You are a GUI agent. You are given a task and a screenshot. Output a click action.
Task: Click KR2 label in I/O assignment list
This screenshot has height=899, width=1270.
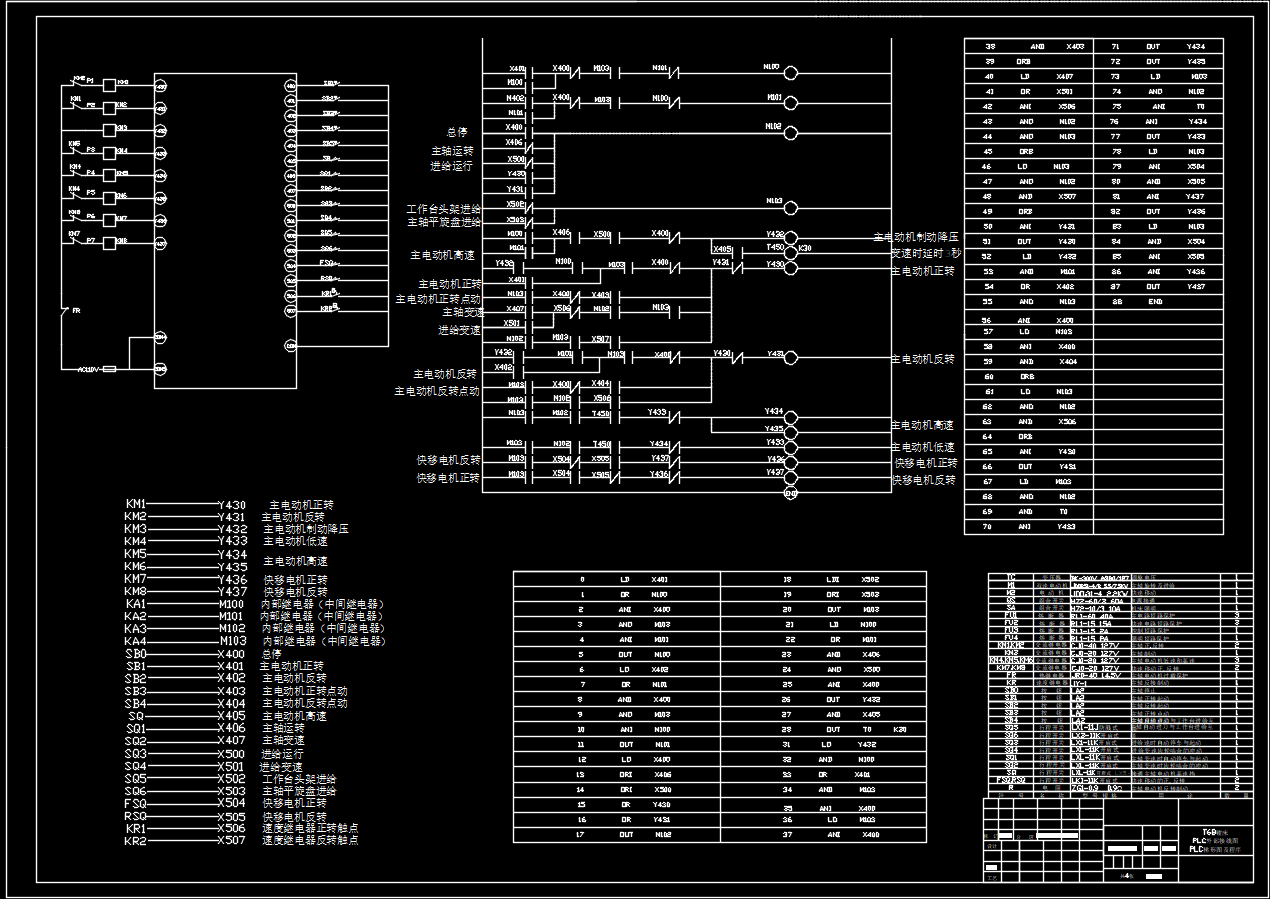[136, 841]
